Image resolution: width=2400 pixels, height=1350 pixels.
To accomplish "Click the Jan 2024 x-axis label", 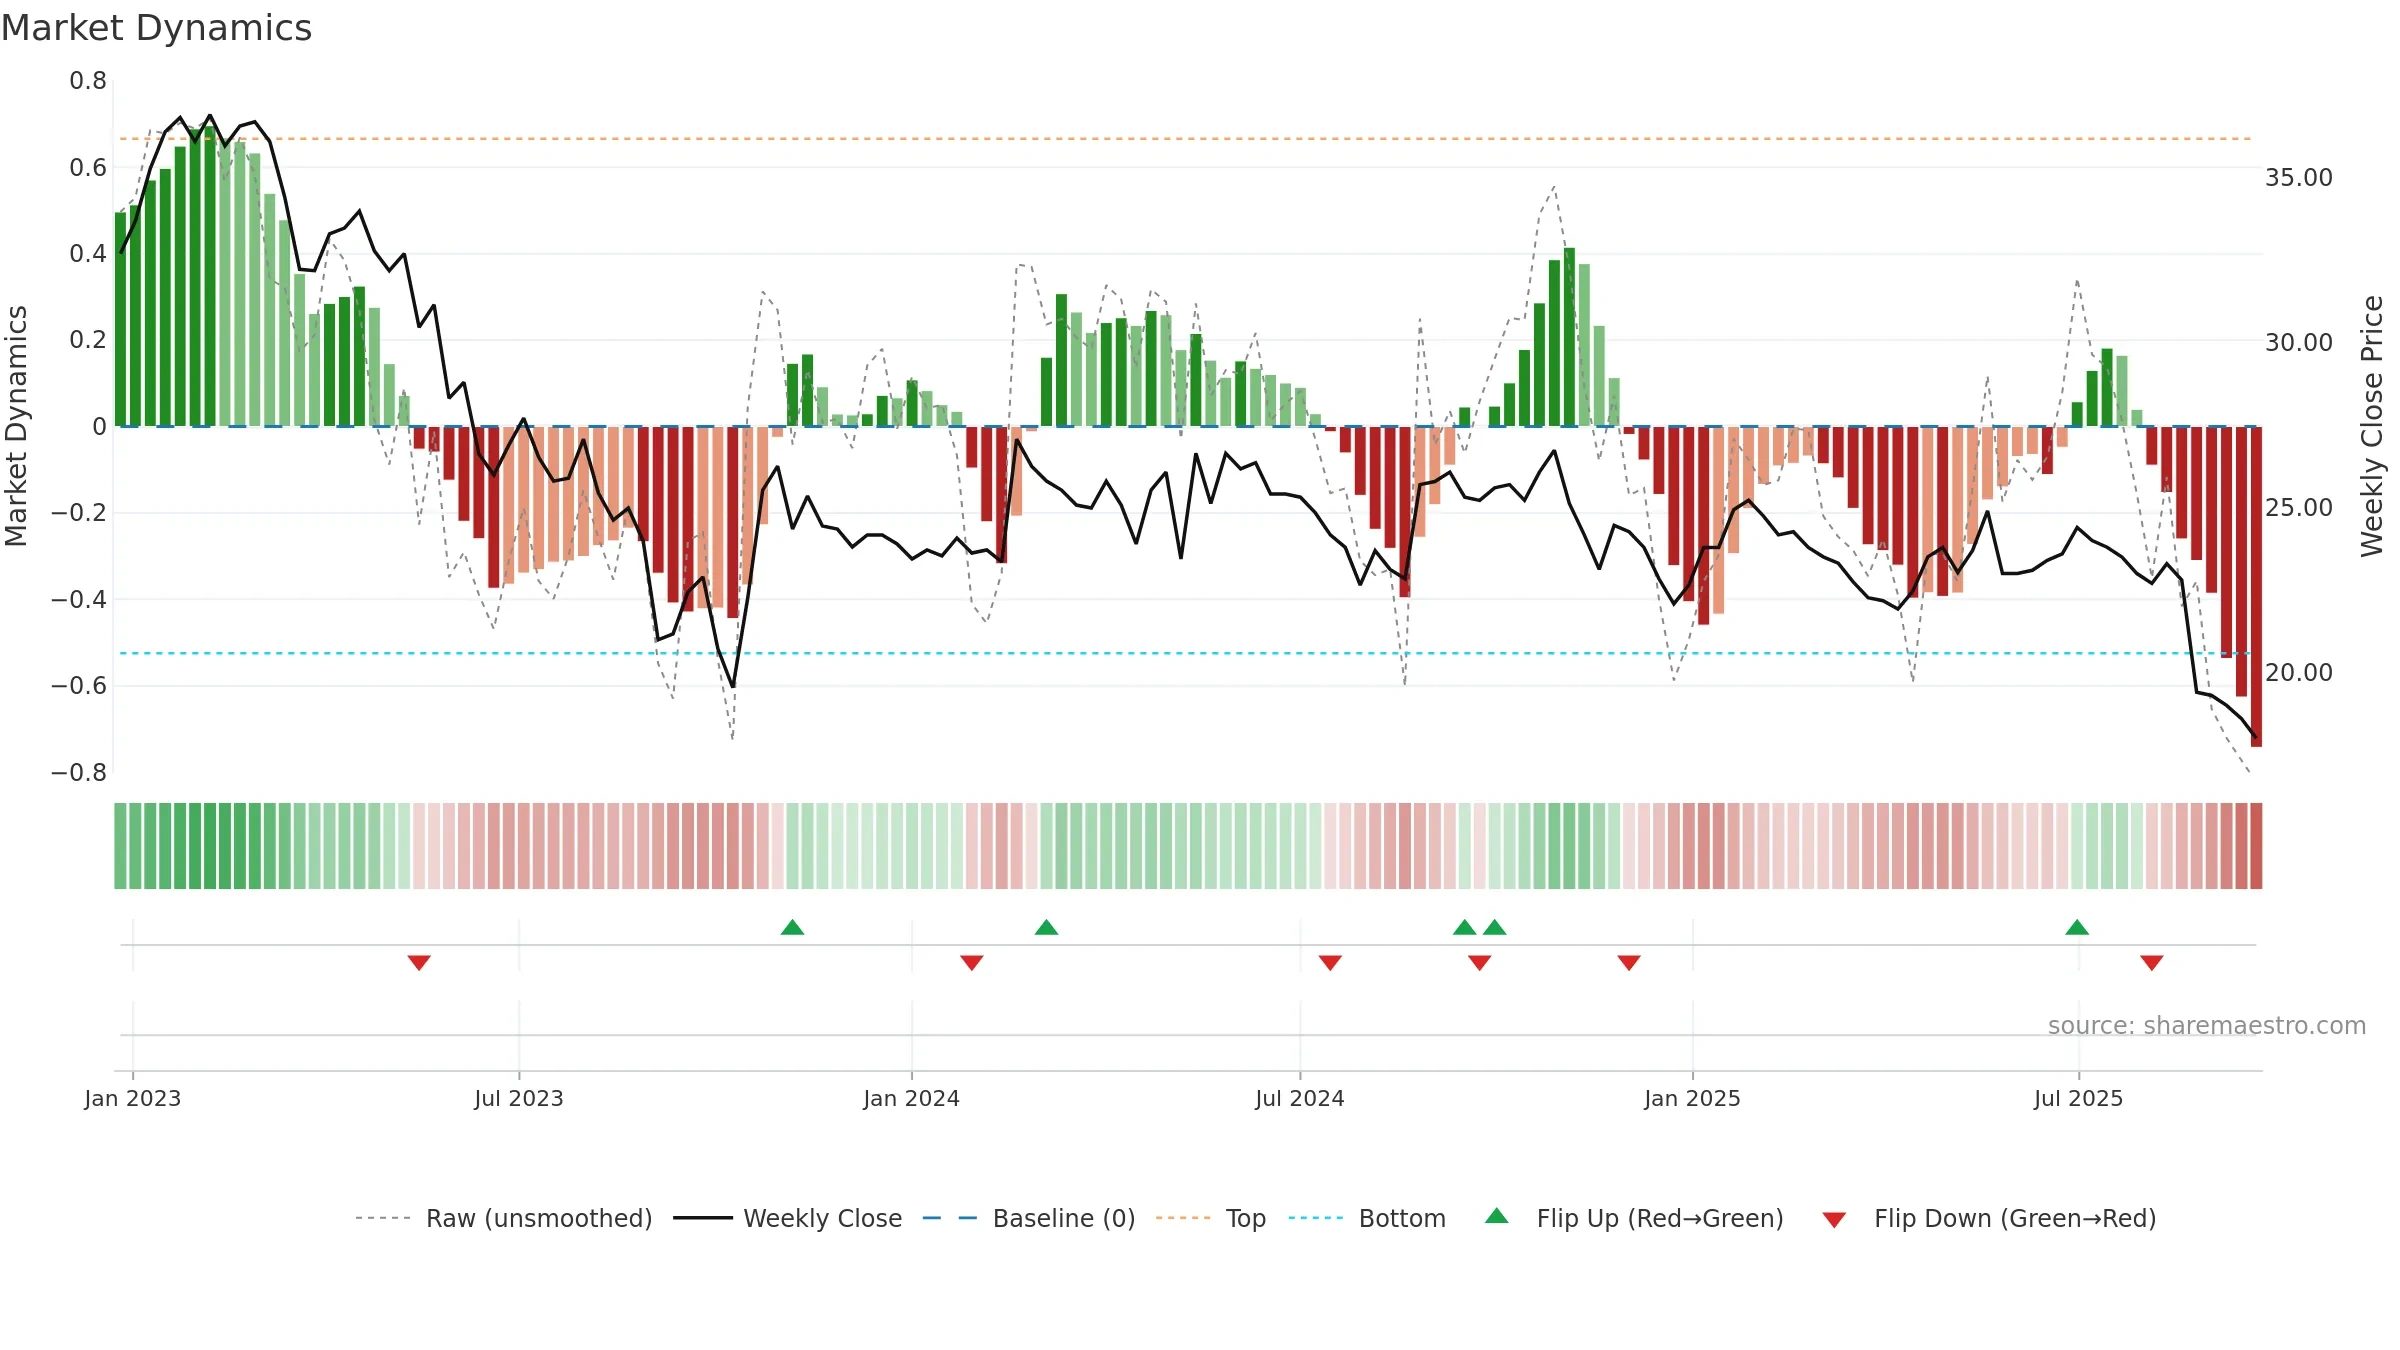I will point(912,1098).
